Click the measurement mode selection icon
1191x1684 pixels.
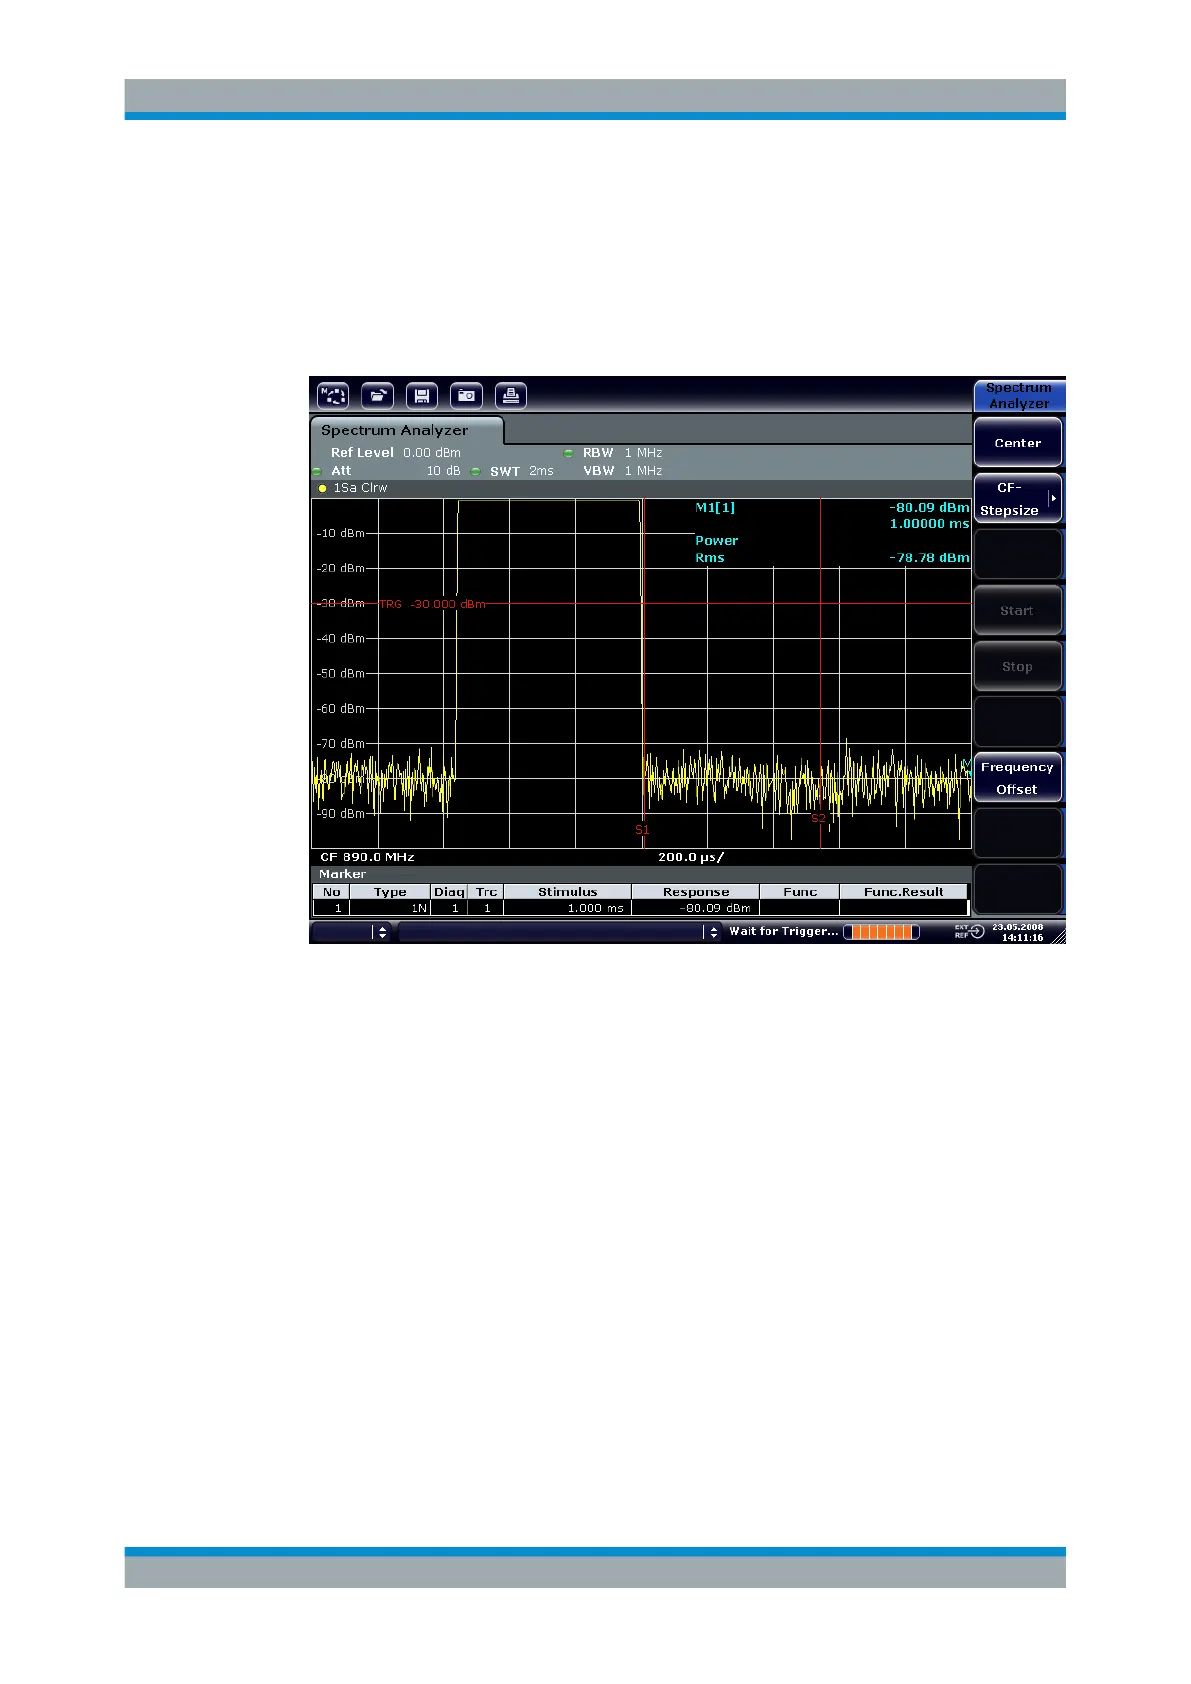333,396
